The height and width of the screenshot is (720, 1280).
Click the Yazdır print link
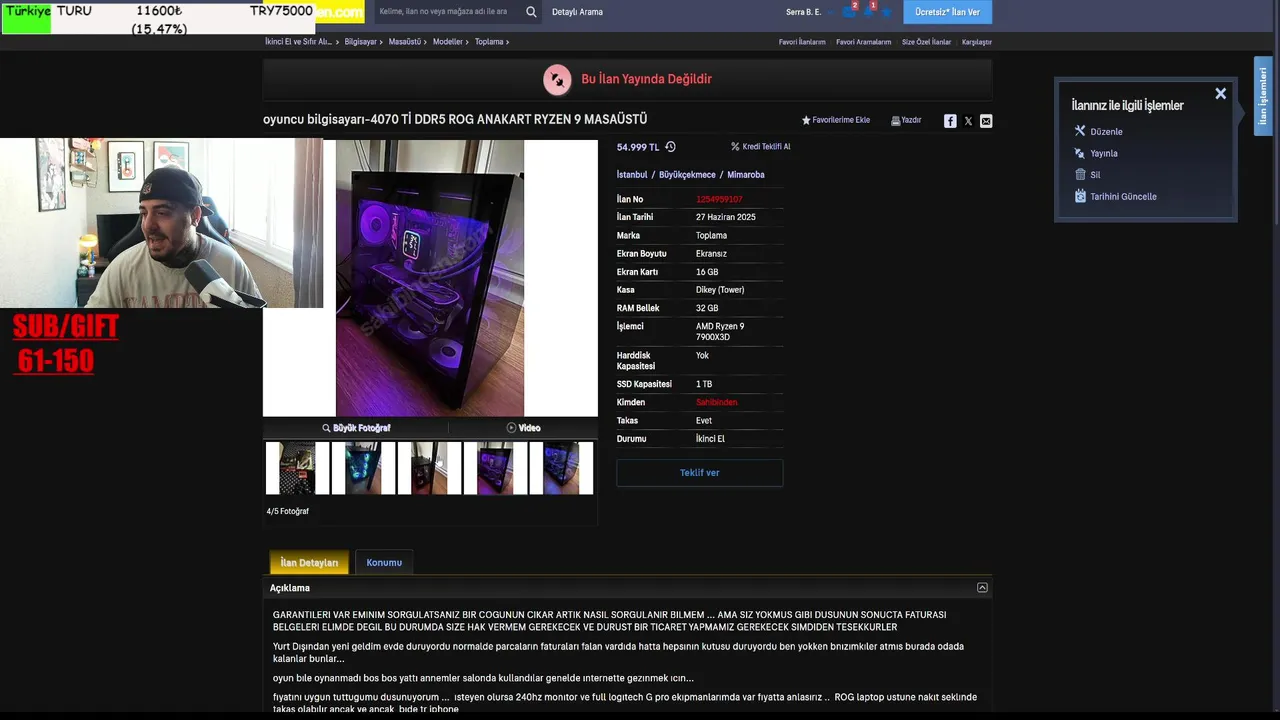(906, 120)
